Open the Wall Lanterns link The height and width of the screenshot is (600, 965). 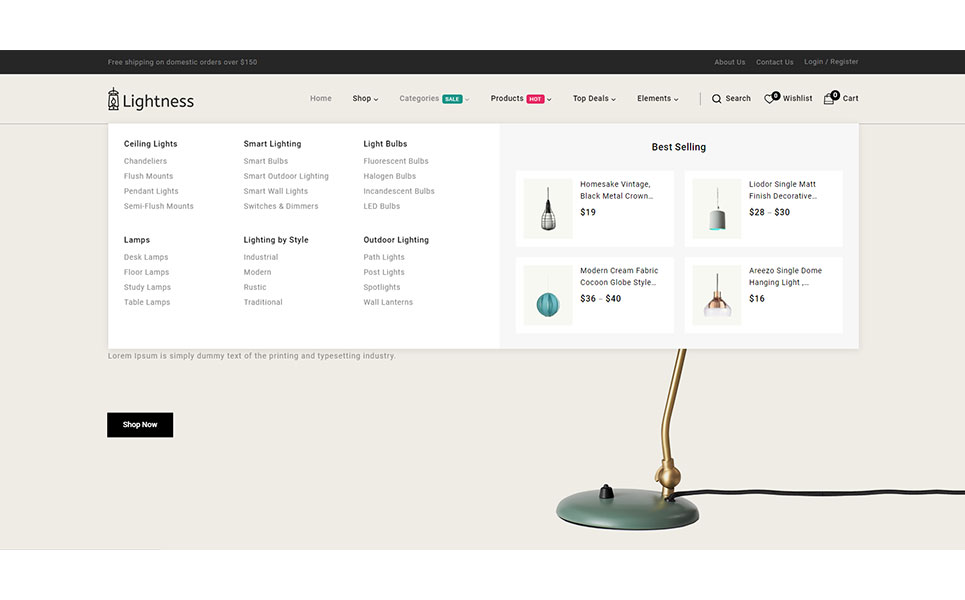coord(388,302)
